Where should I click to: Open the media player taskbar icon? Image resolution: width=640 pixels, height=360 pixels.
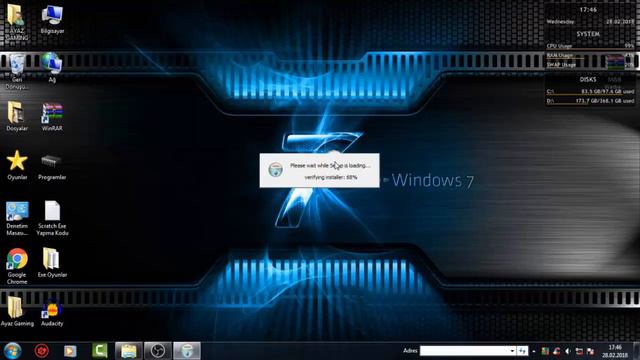[70, 351]
